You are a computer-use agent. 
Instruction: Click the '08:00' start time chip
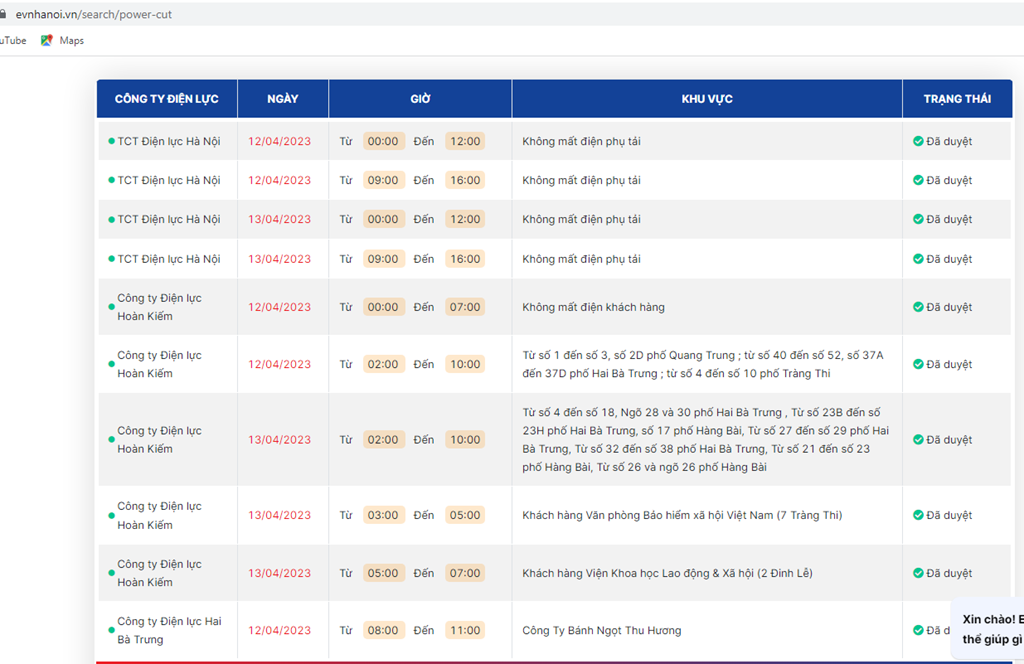point(383,630)
